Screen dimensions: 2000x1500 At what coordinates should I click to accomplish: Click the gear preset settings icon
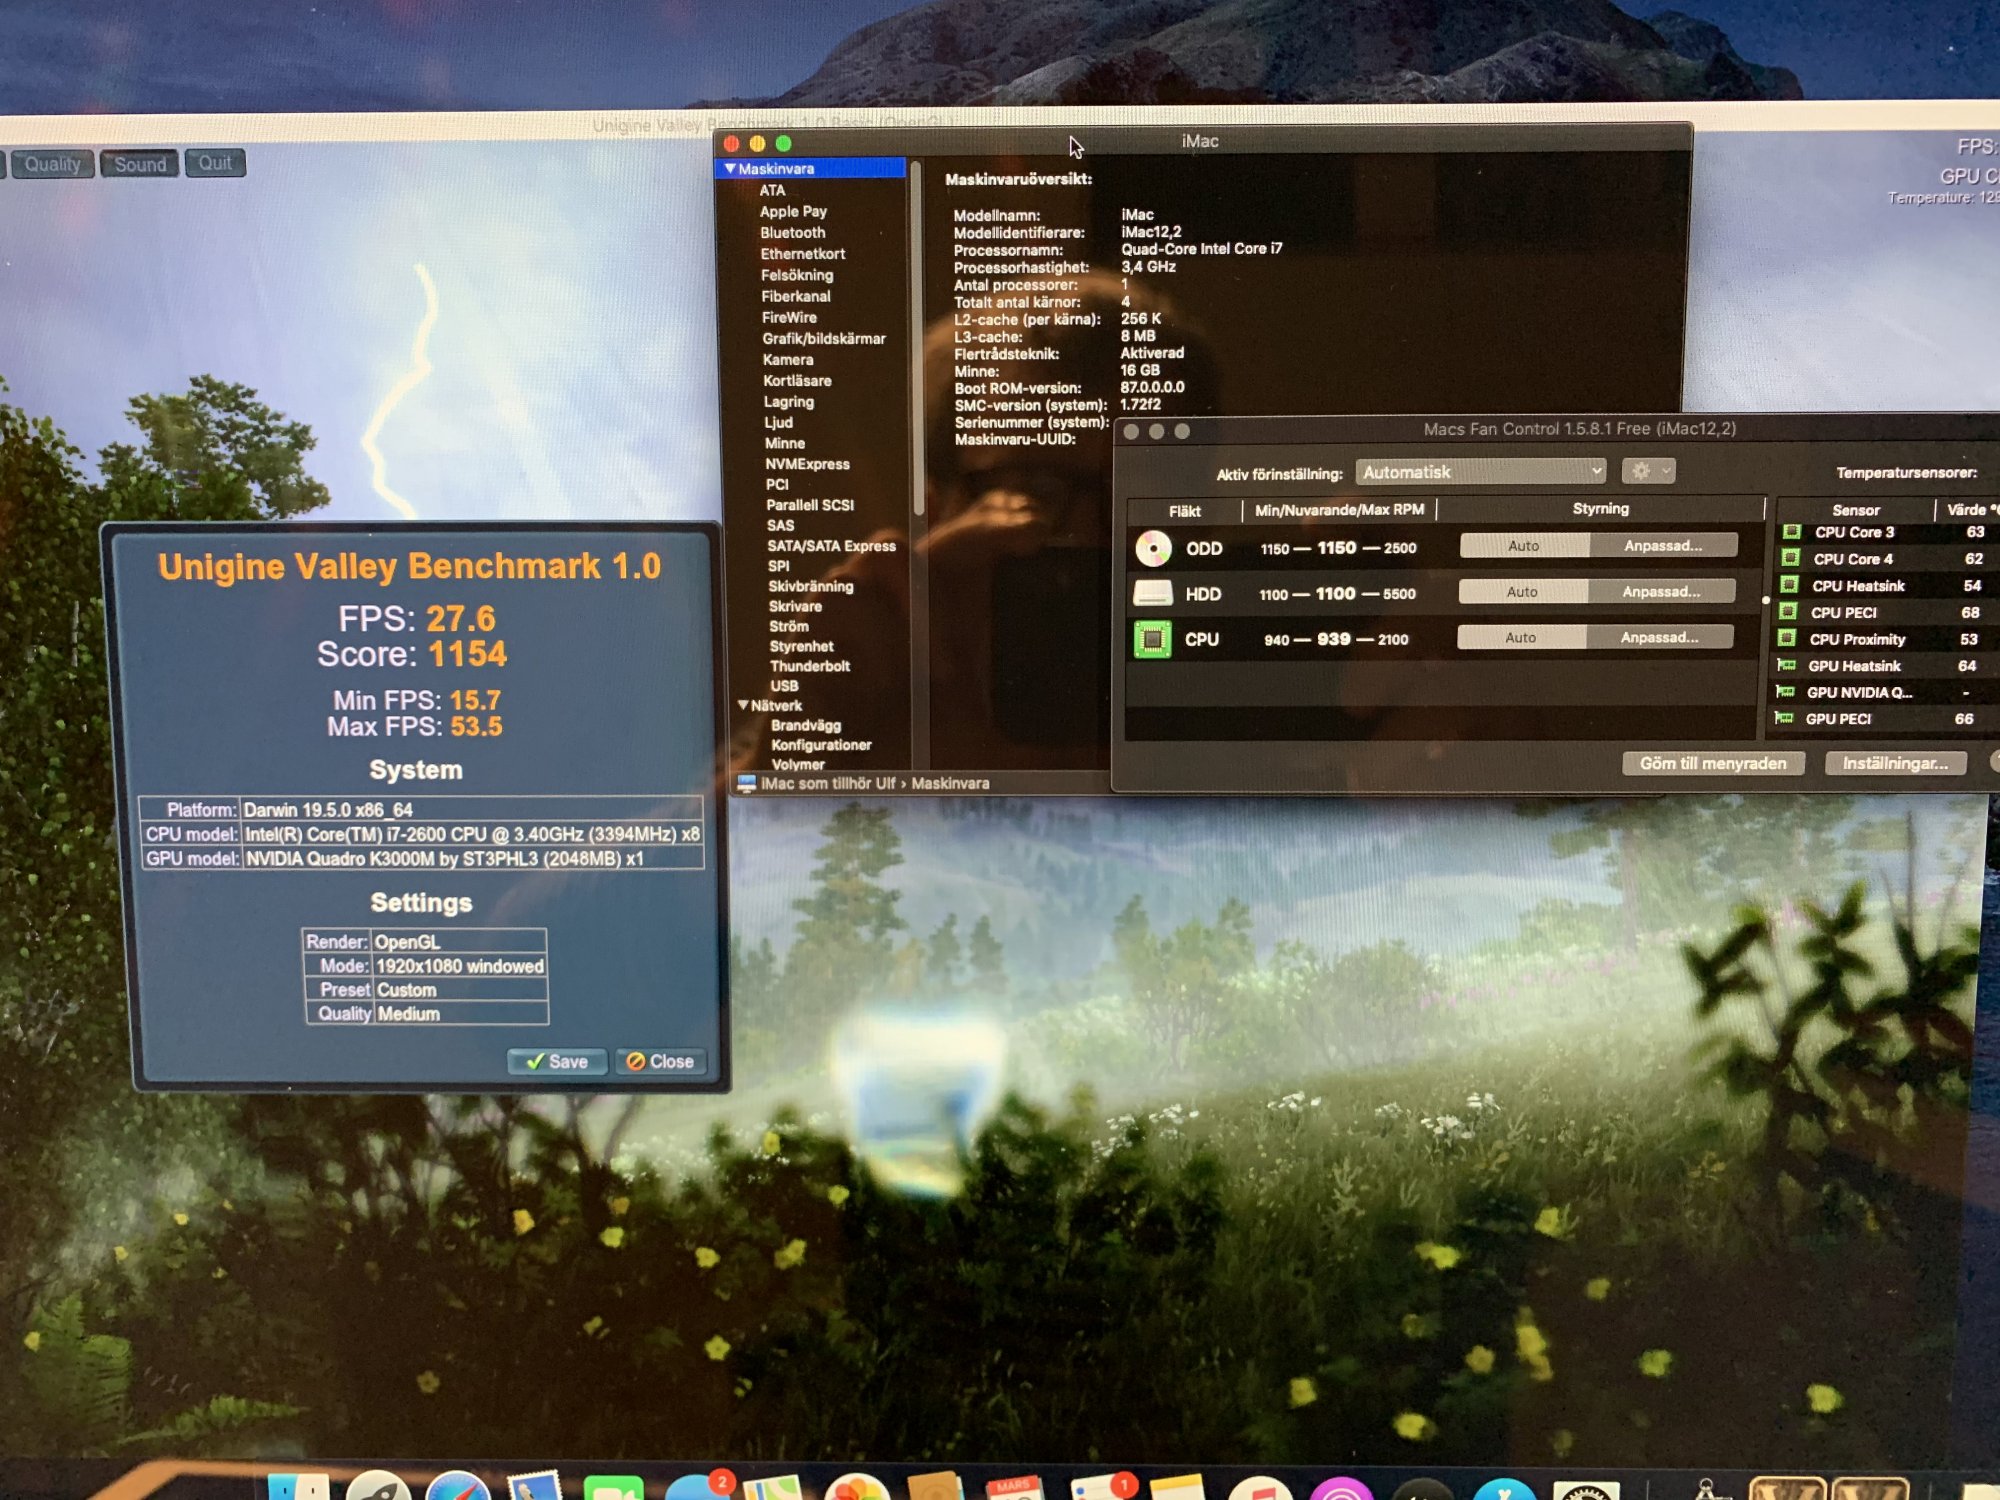pyautogui.click(x=1641, y=471)
